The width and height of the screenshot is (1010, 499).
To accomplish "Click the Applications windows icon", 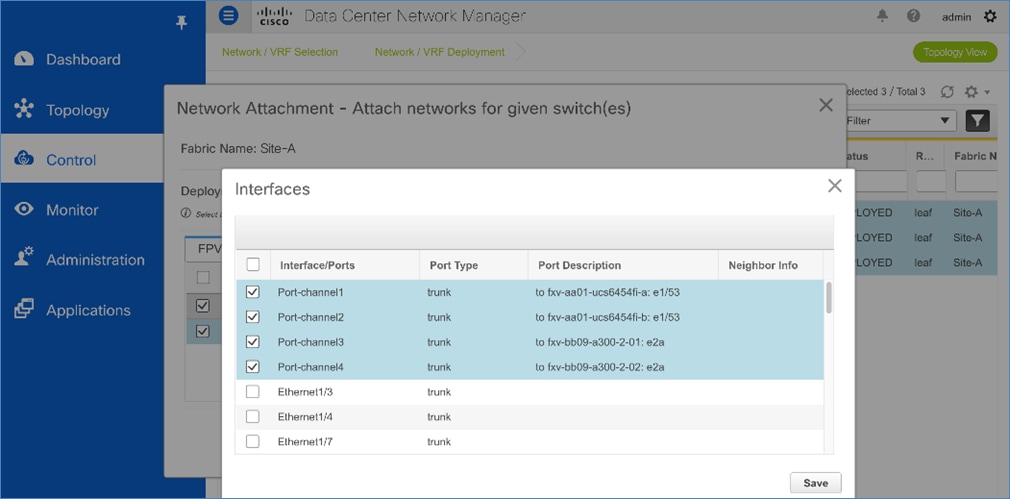I will pos(24,309).
